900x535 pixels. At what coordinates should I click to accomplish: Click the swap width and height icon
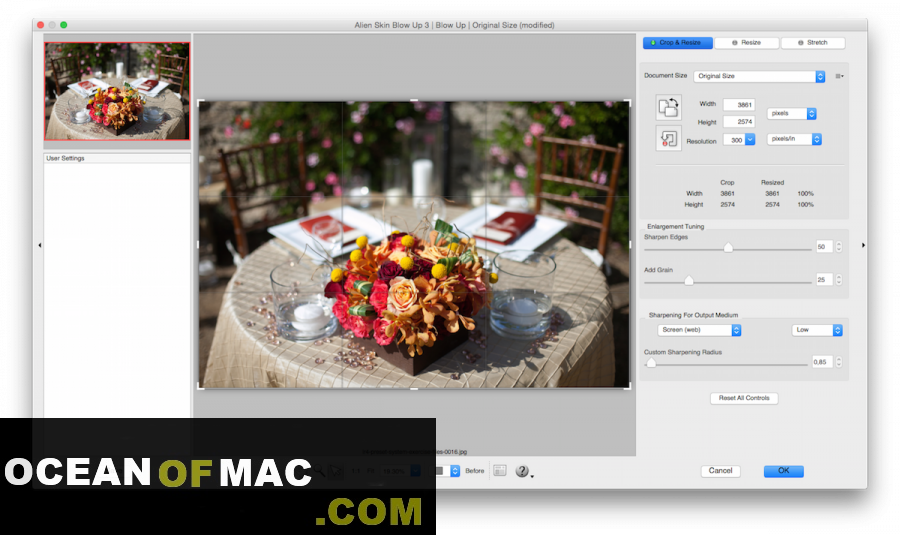pos(668,107)
